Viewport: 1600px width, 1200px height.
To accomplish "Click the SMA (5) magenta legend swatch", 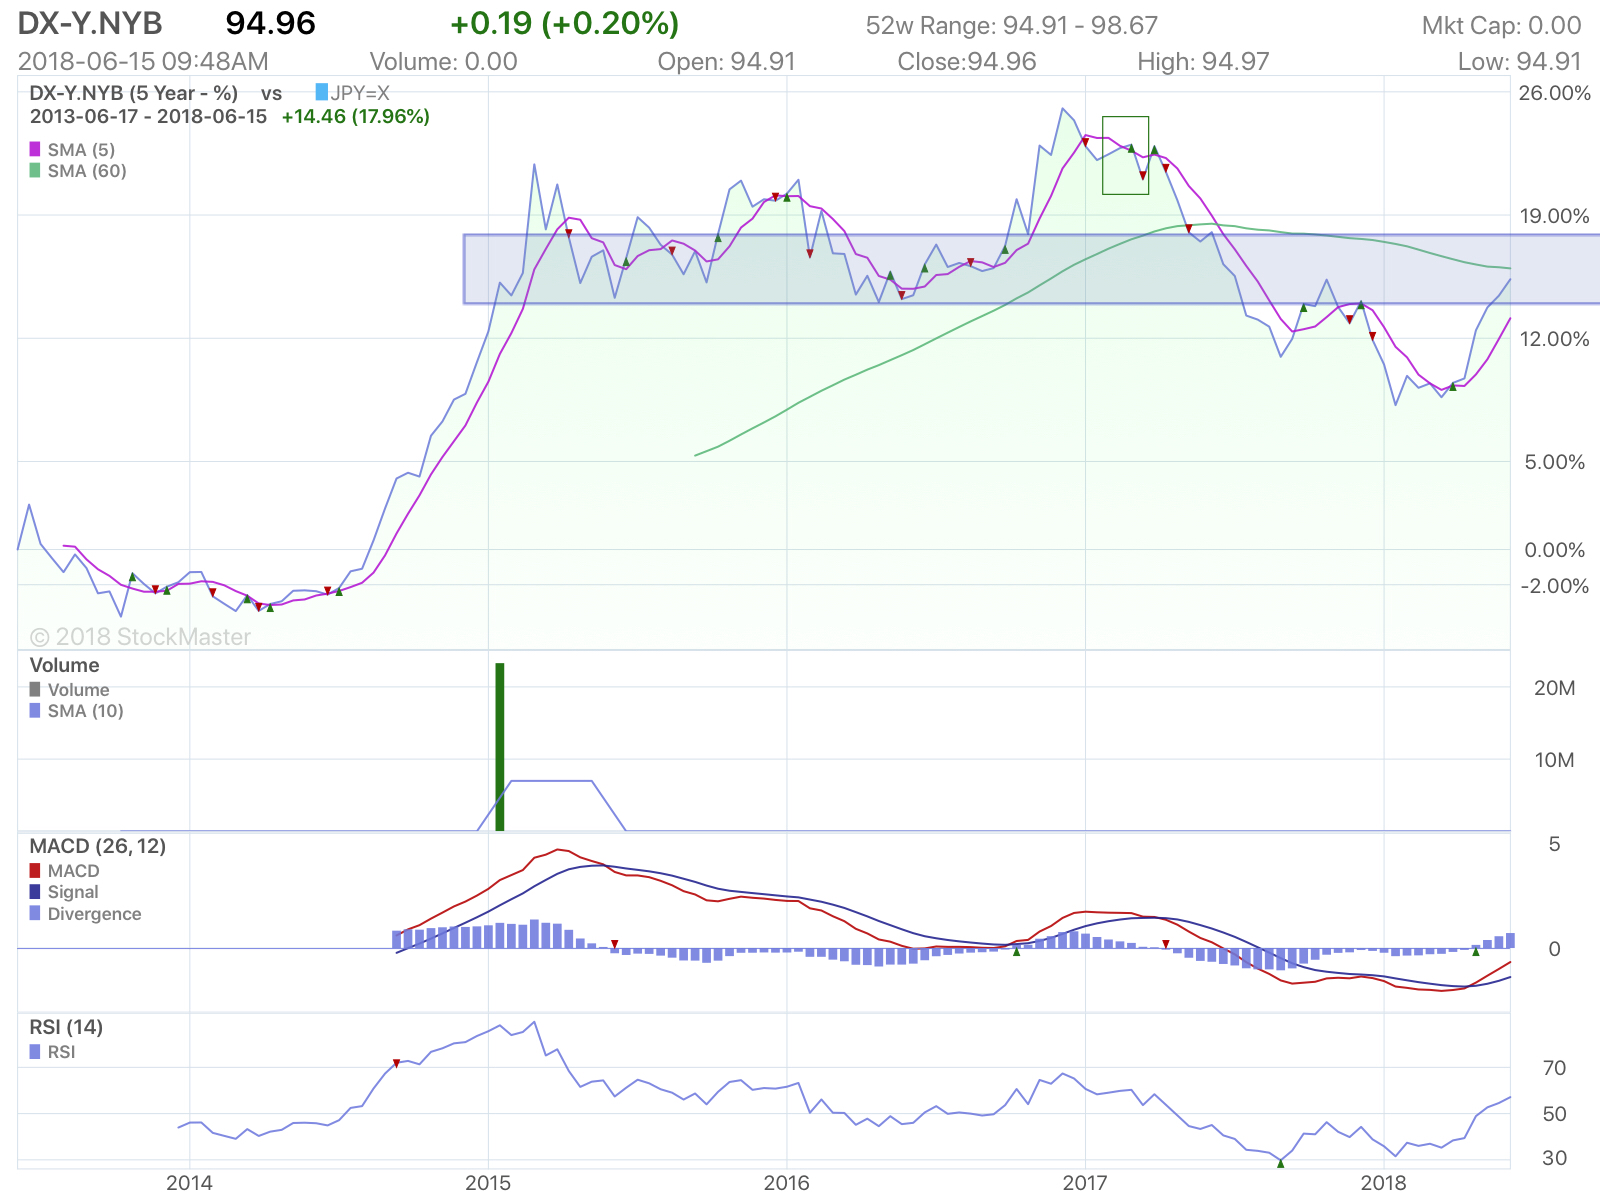I will coord(35,149).
